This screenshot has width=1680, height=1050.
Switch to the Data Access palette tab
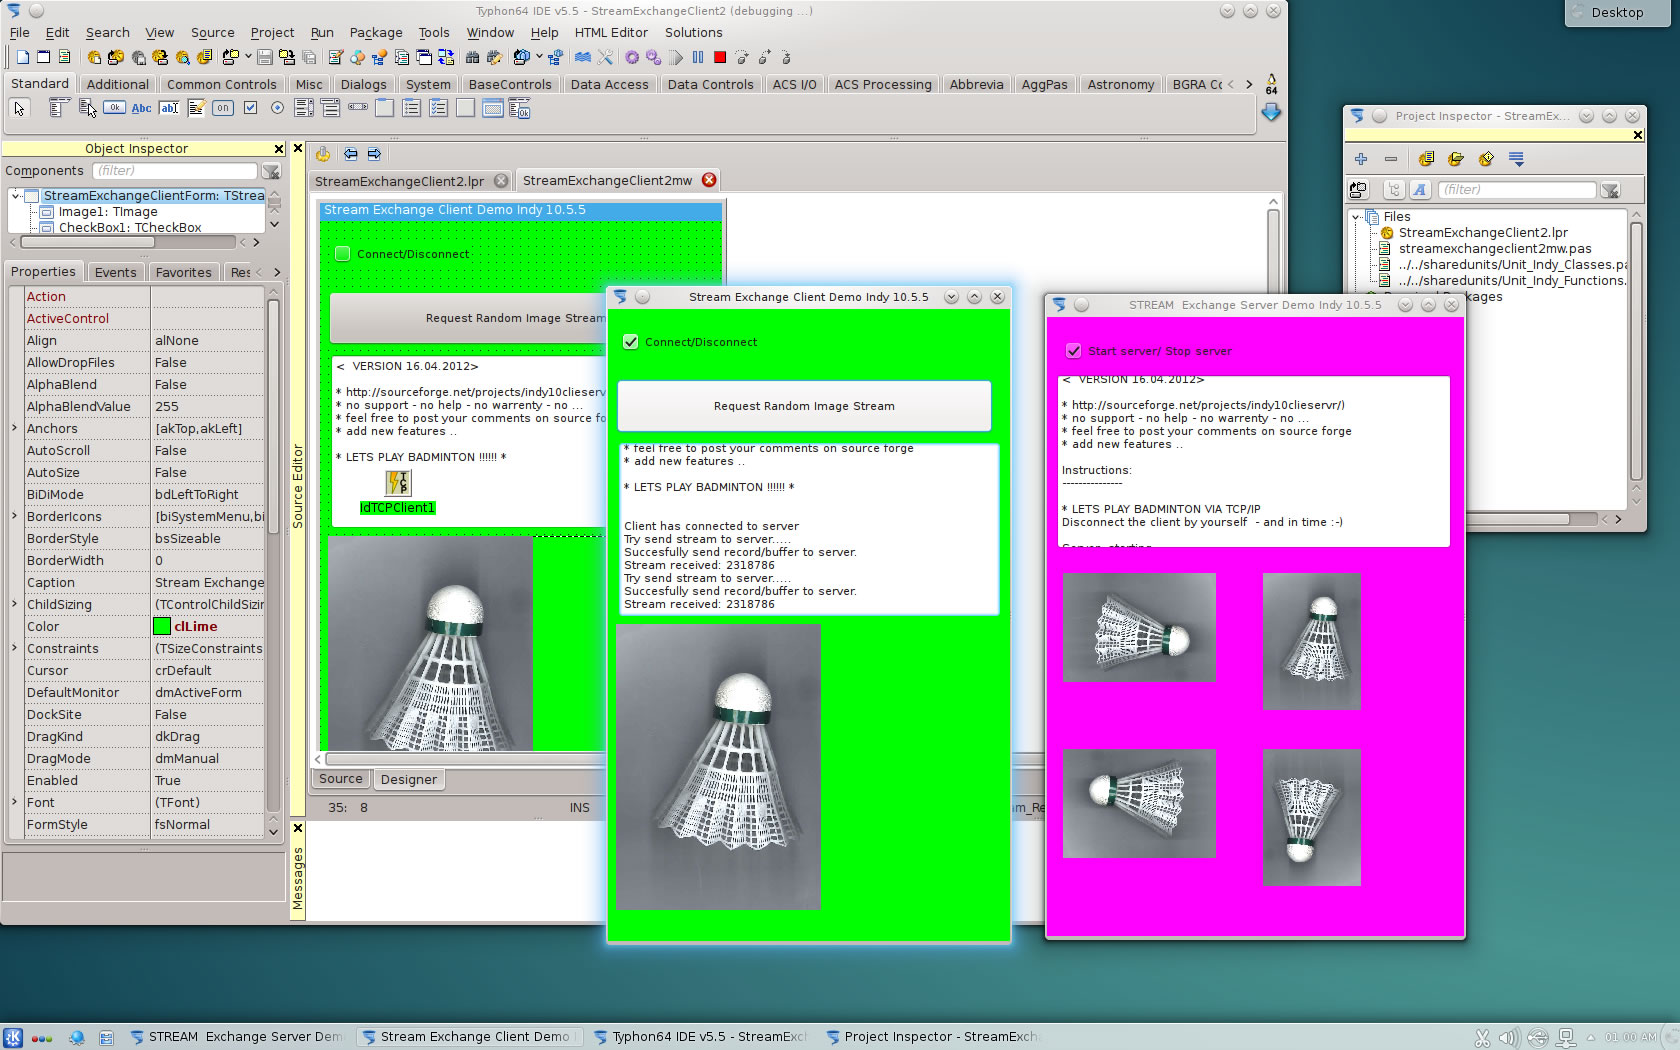tap(609, 84)
